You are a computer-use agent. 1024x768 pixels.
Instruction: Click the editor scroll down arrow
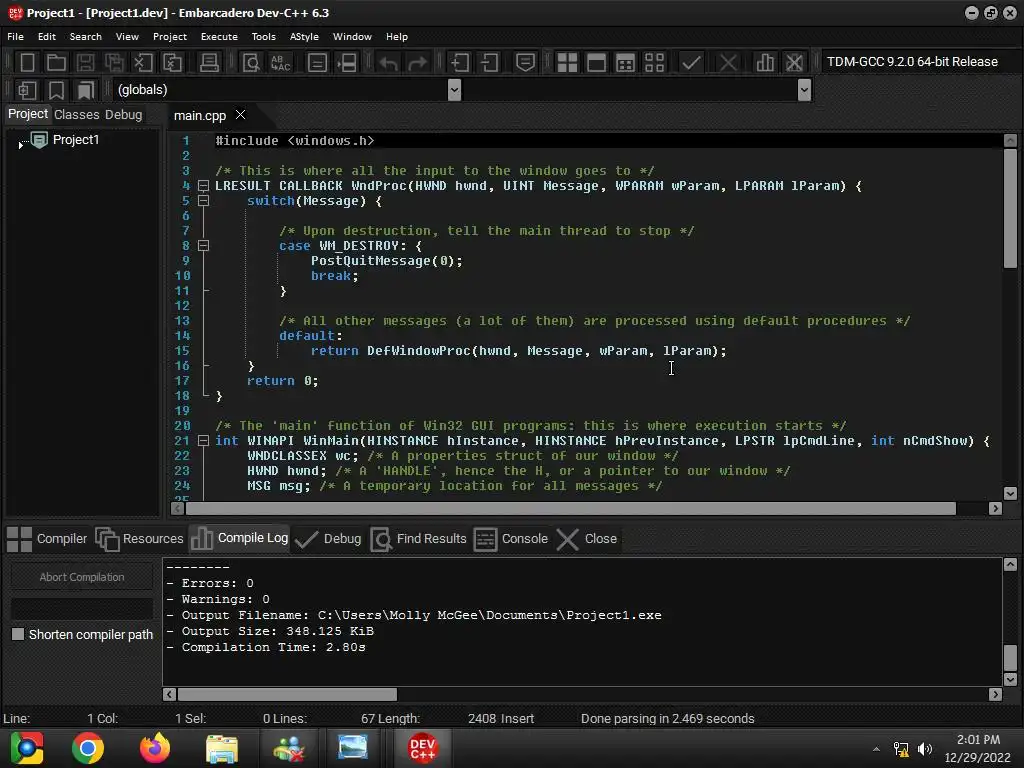click(1010, 494)
